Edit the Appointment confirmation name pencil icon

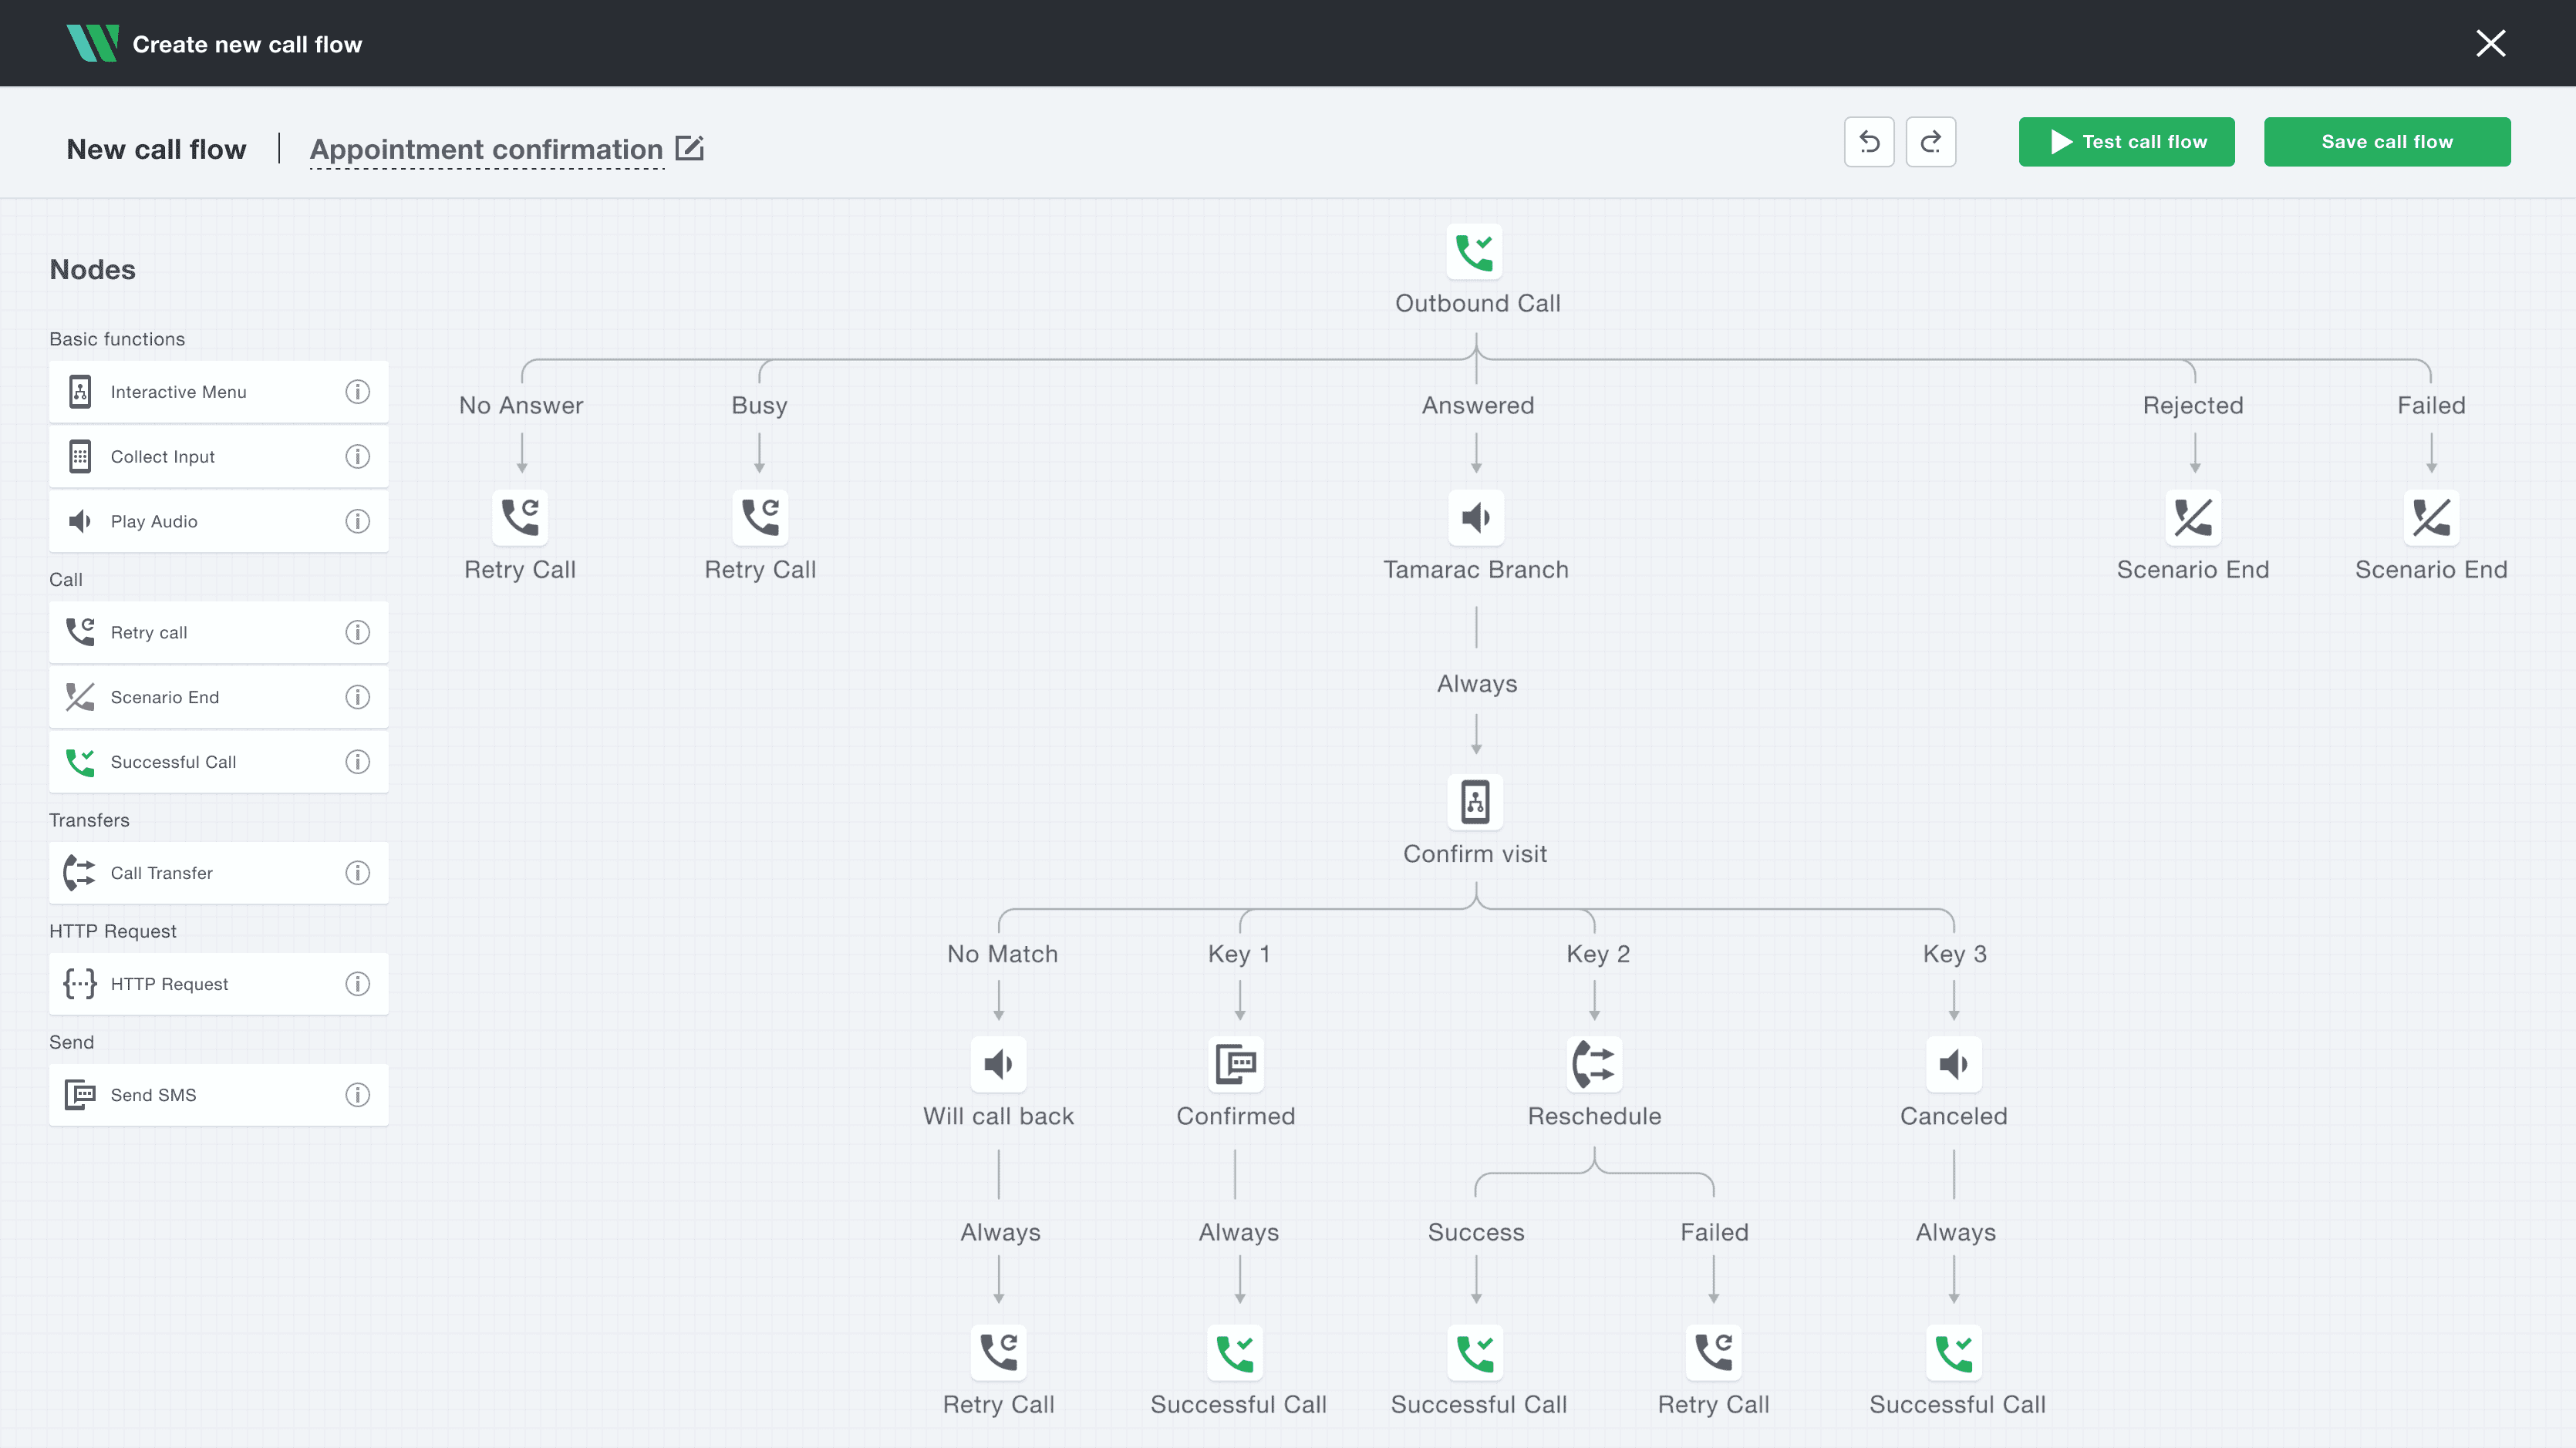(690, 148)
